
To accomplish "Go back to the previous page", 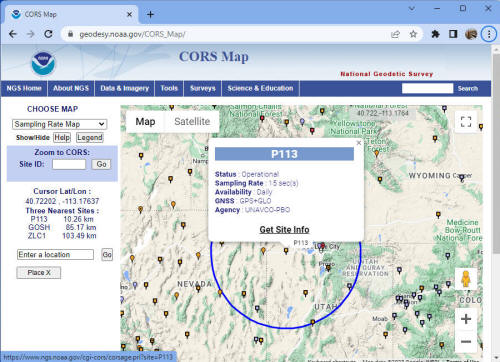I will 13,34.
